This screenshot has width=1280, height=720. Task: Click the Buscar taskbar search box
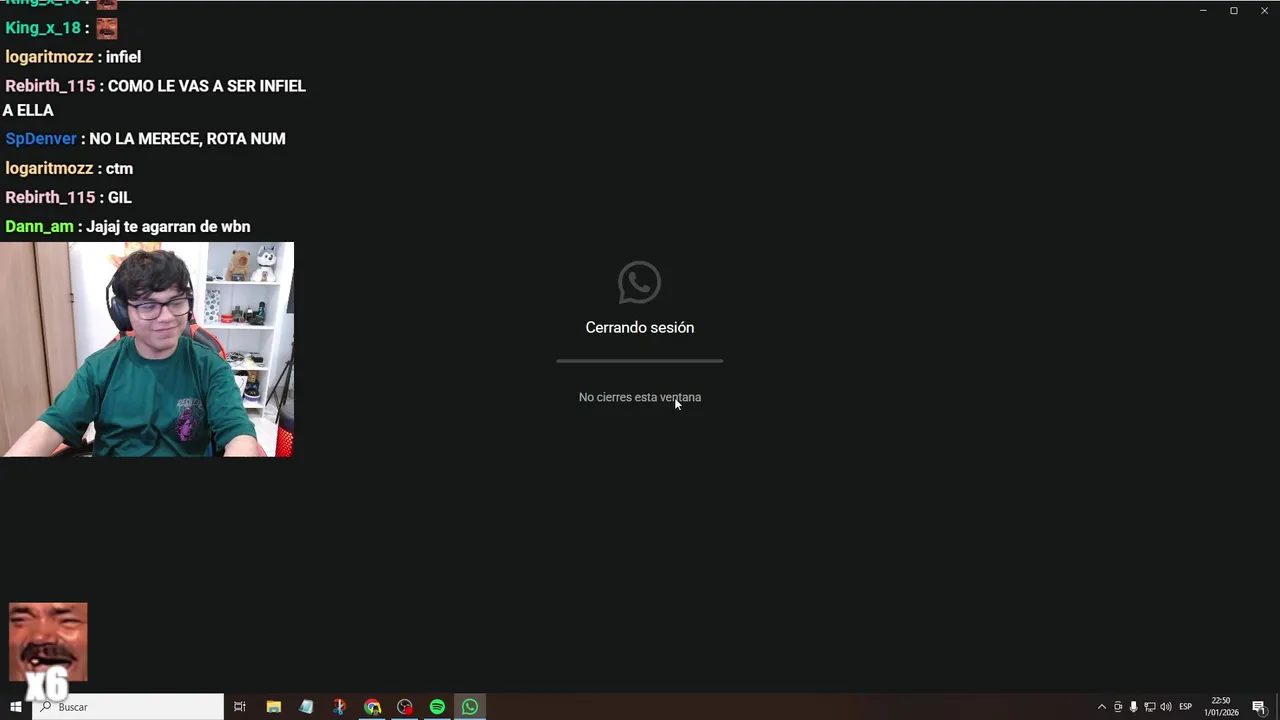pos(129,707)
